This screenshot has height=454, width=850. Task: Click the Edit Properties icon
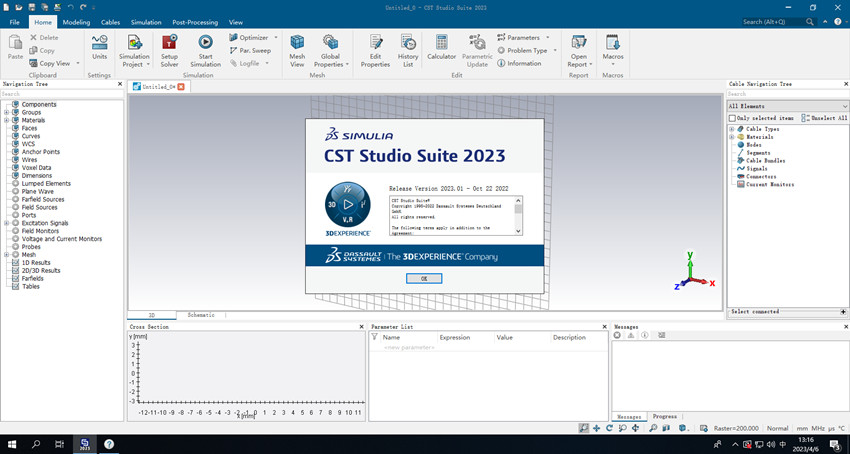pos(376,42)
